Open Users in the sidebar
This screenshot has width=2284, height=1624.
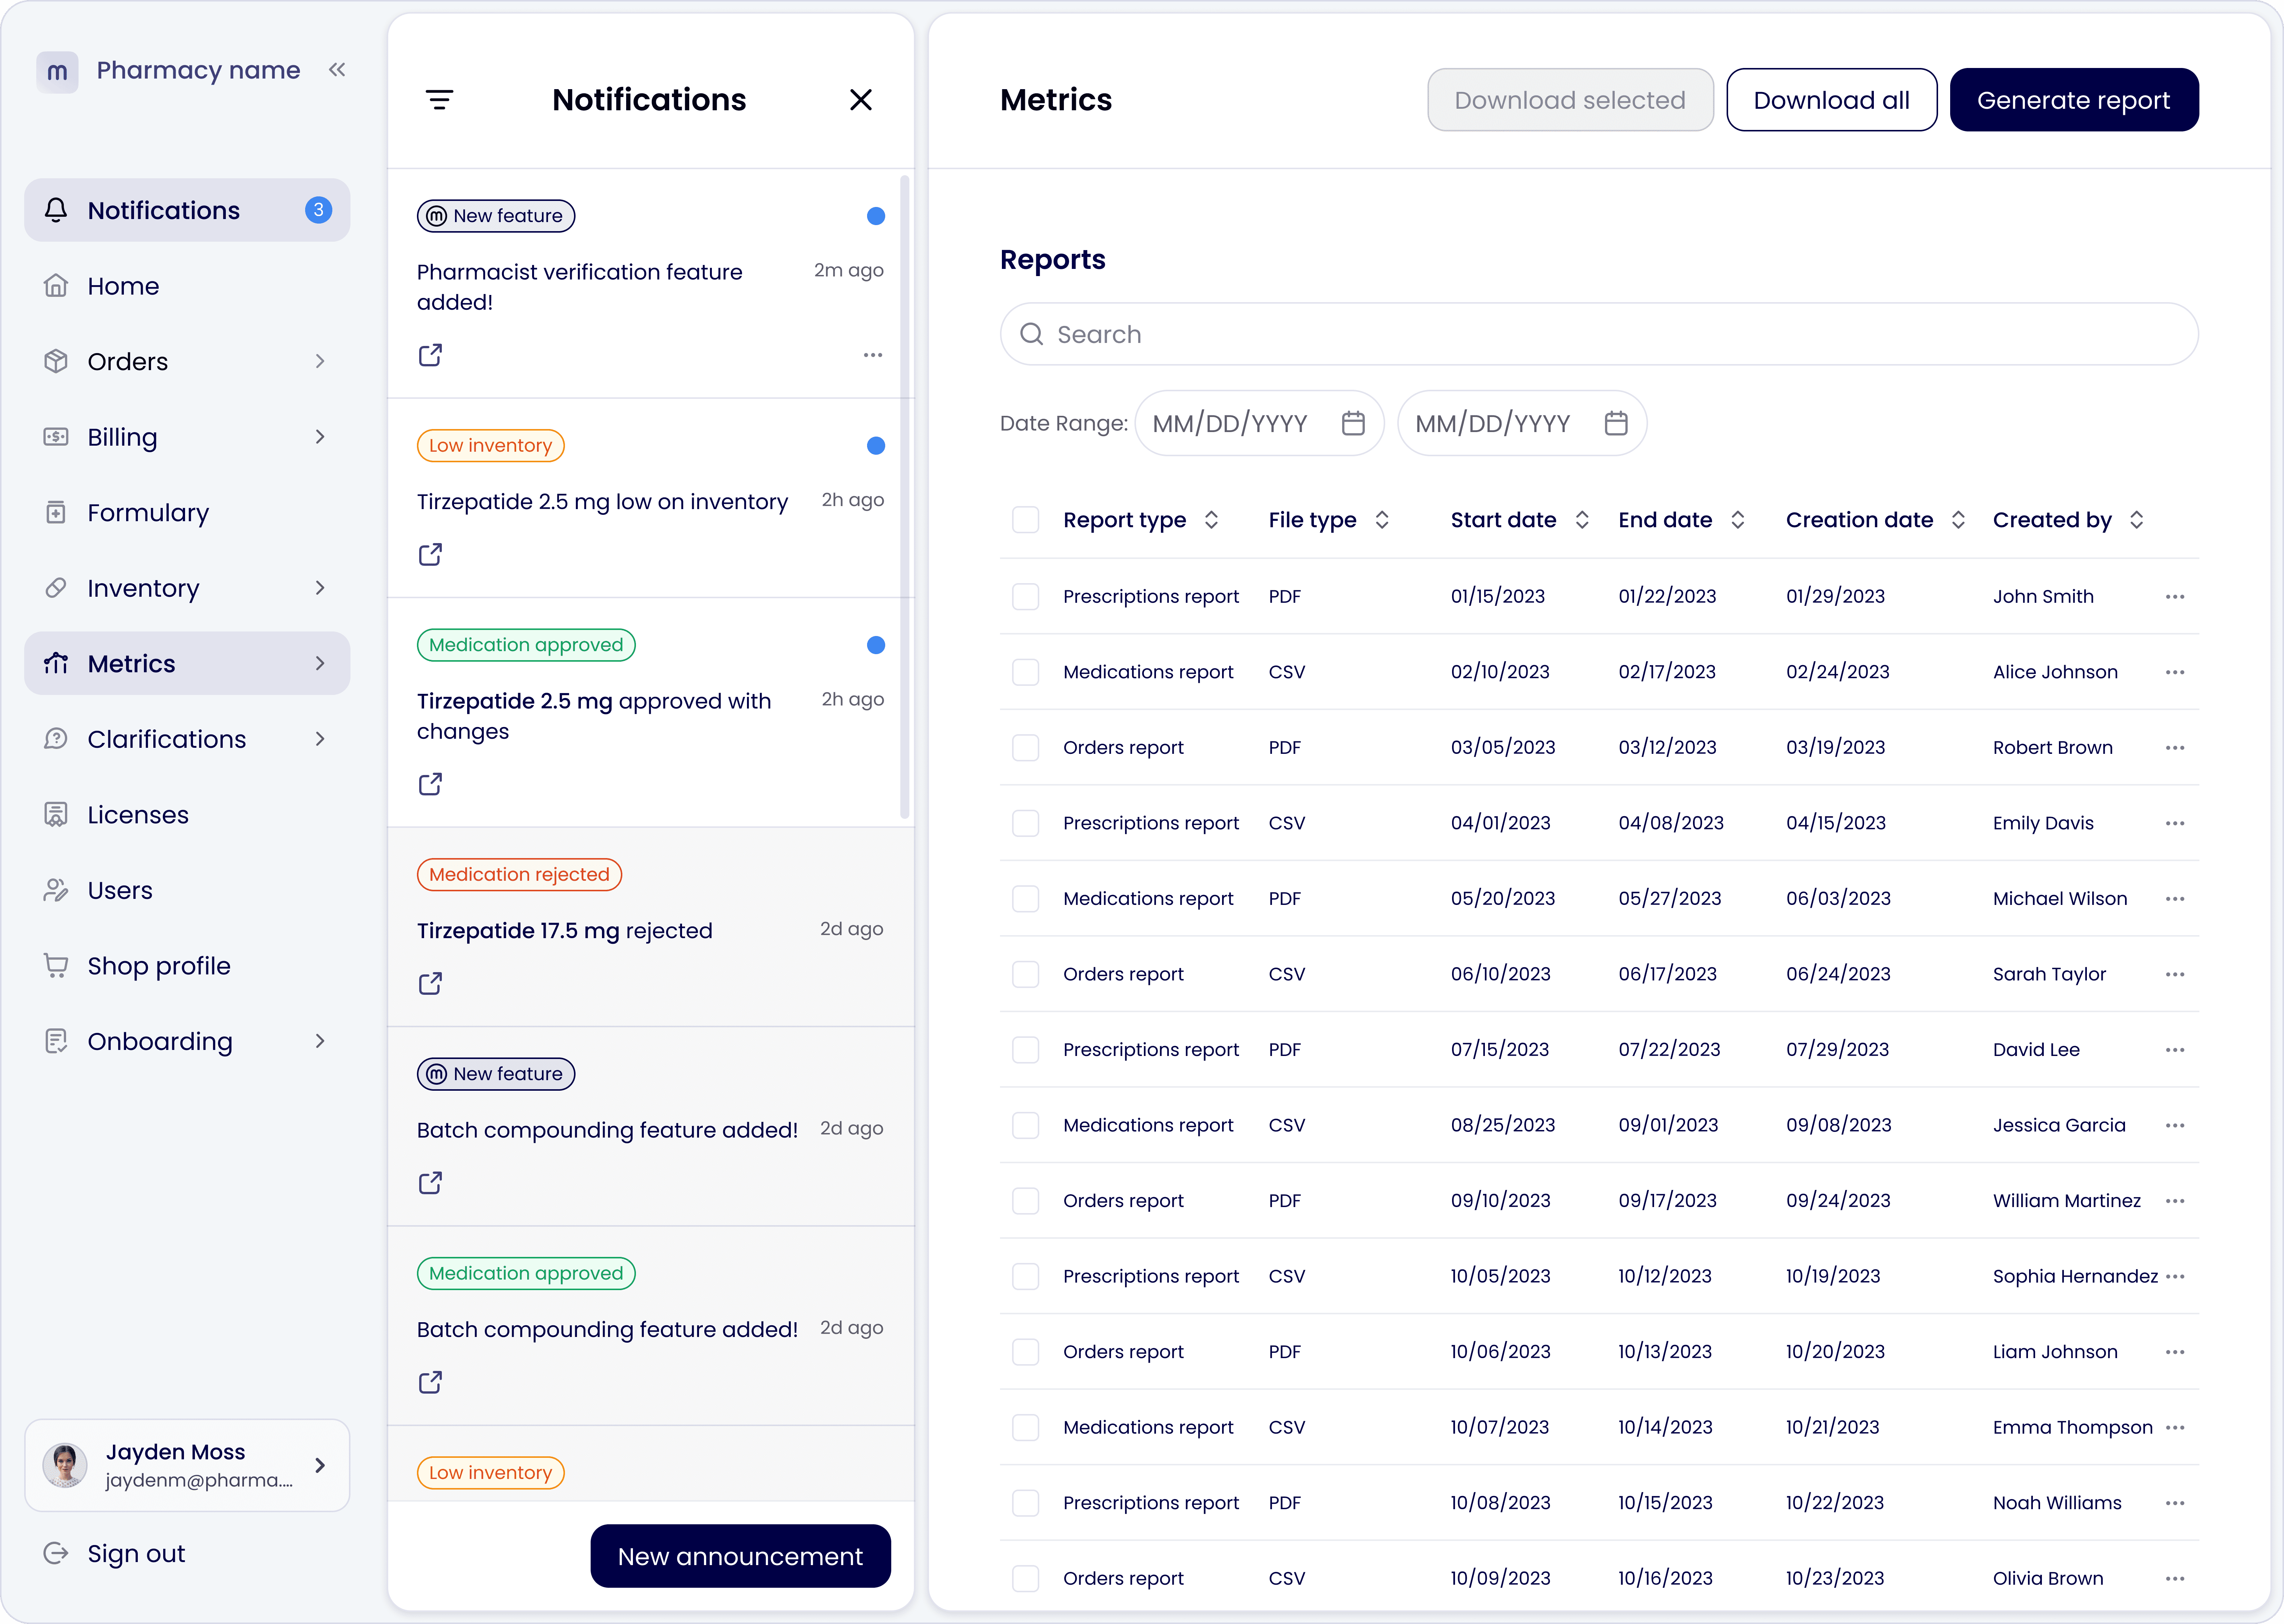coord(187,890)
